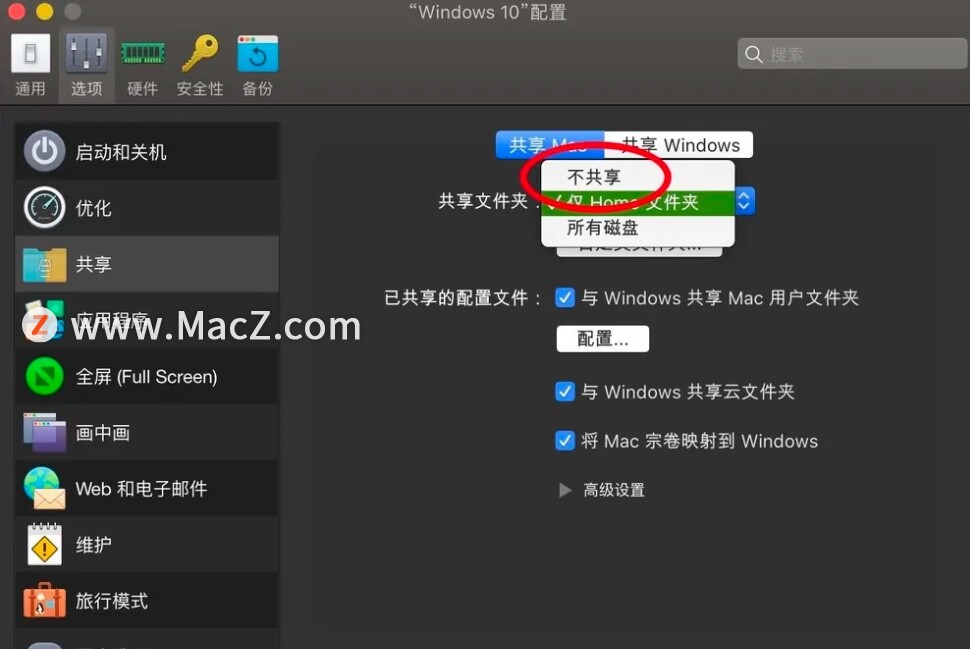970x649 pixels.
Task: Click the power icon for 启动和关机
Action: pos(45,151)
